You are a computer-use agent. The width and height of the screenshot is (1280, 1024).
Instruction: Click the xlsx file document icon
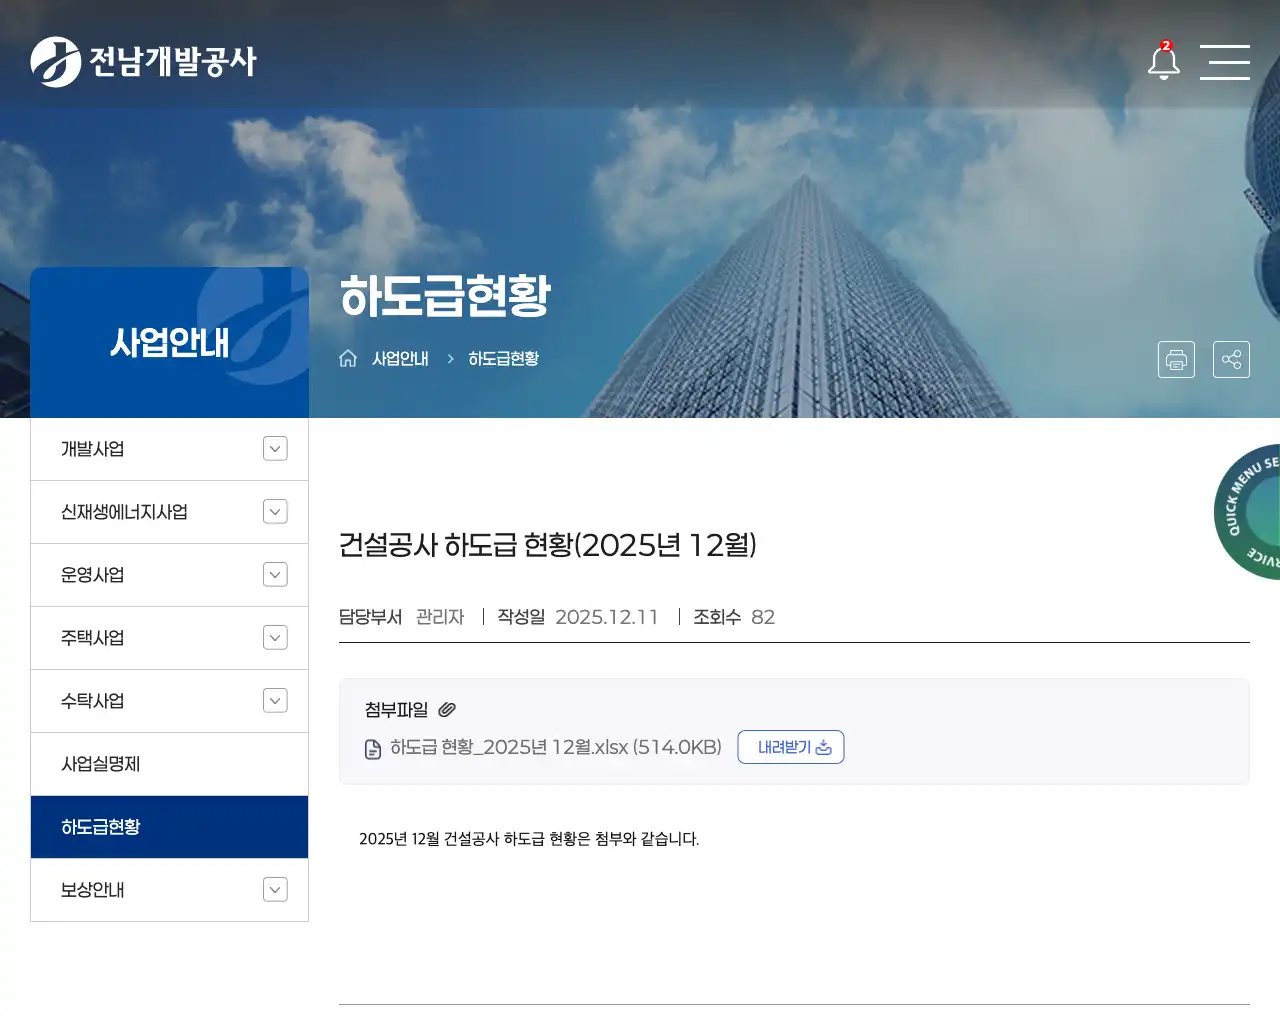pos(373,749)
